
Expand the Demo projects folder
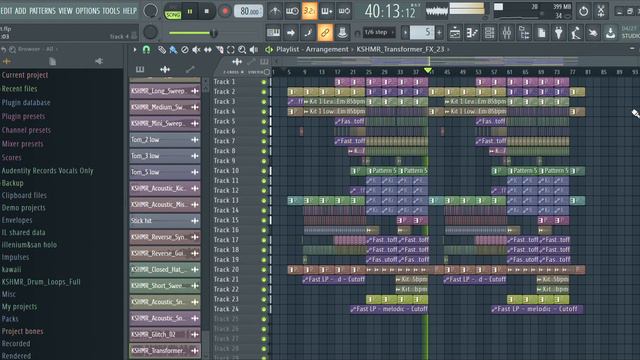[23, 208]
